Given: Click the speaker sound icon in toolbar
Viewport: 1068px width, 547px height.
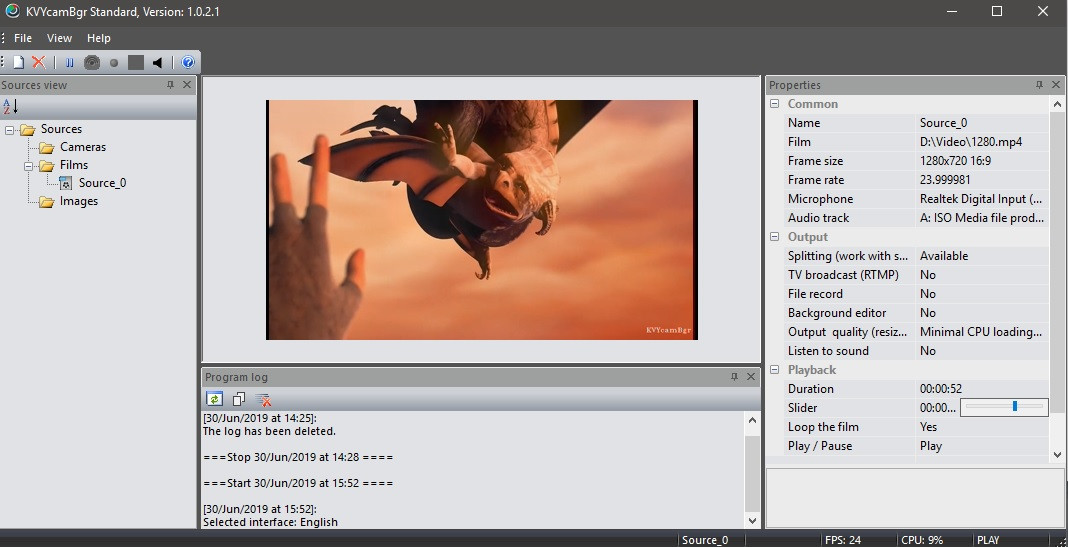Looking at the screenshot, I should pos(158,63).
